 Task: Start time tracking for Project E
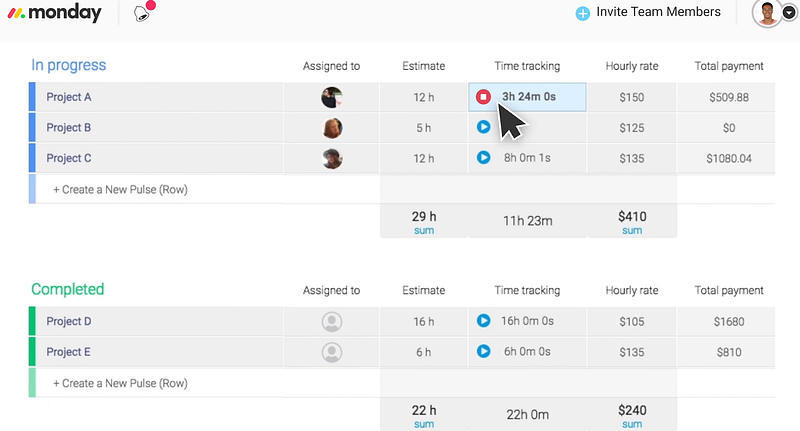[484, 352]
